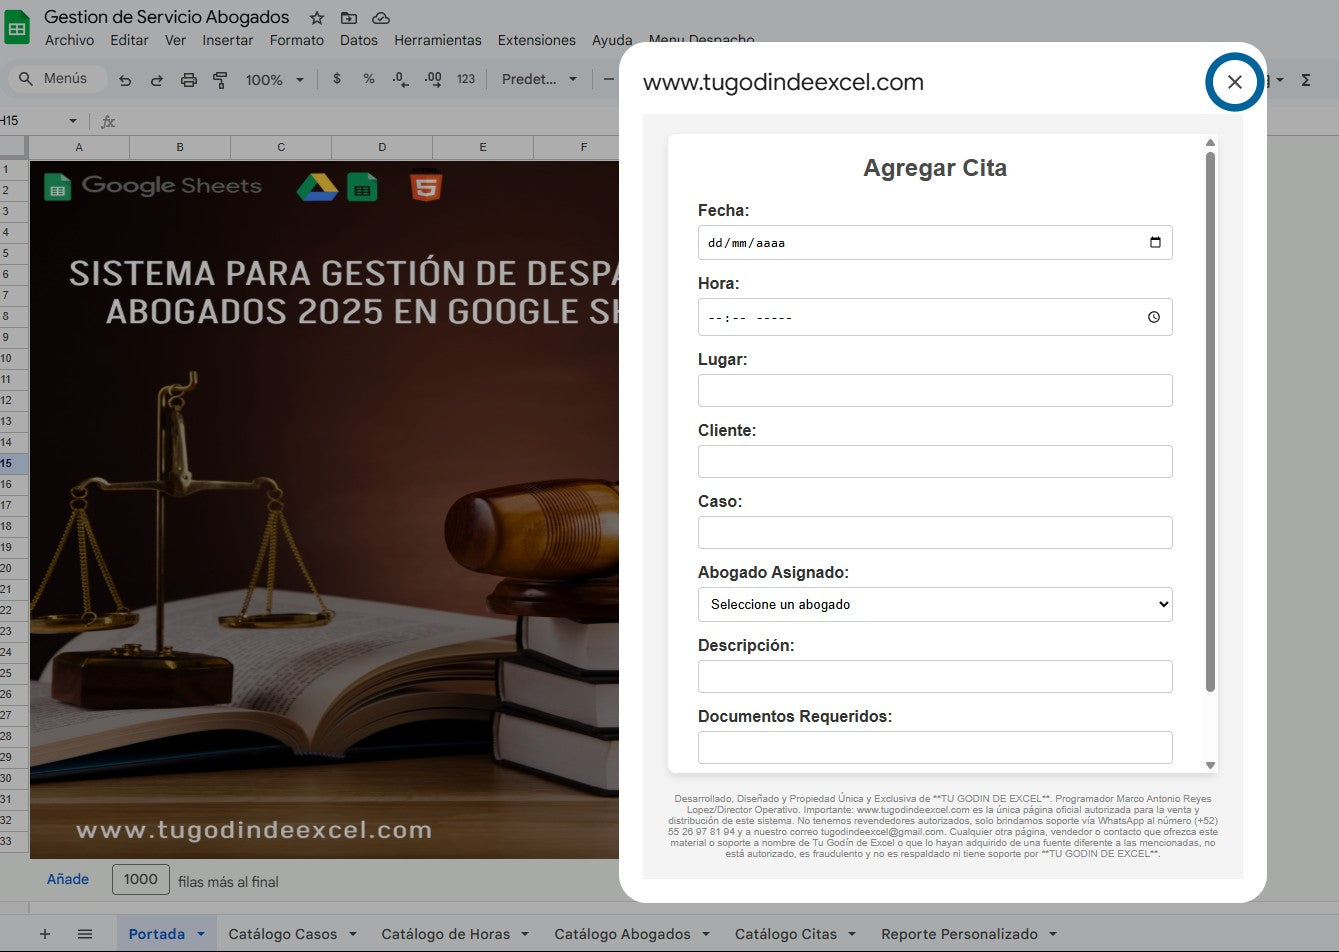
Task: Open Catálogo Casos tab options arrow
Action: click(352, 934)
